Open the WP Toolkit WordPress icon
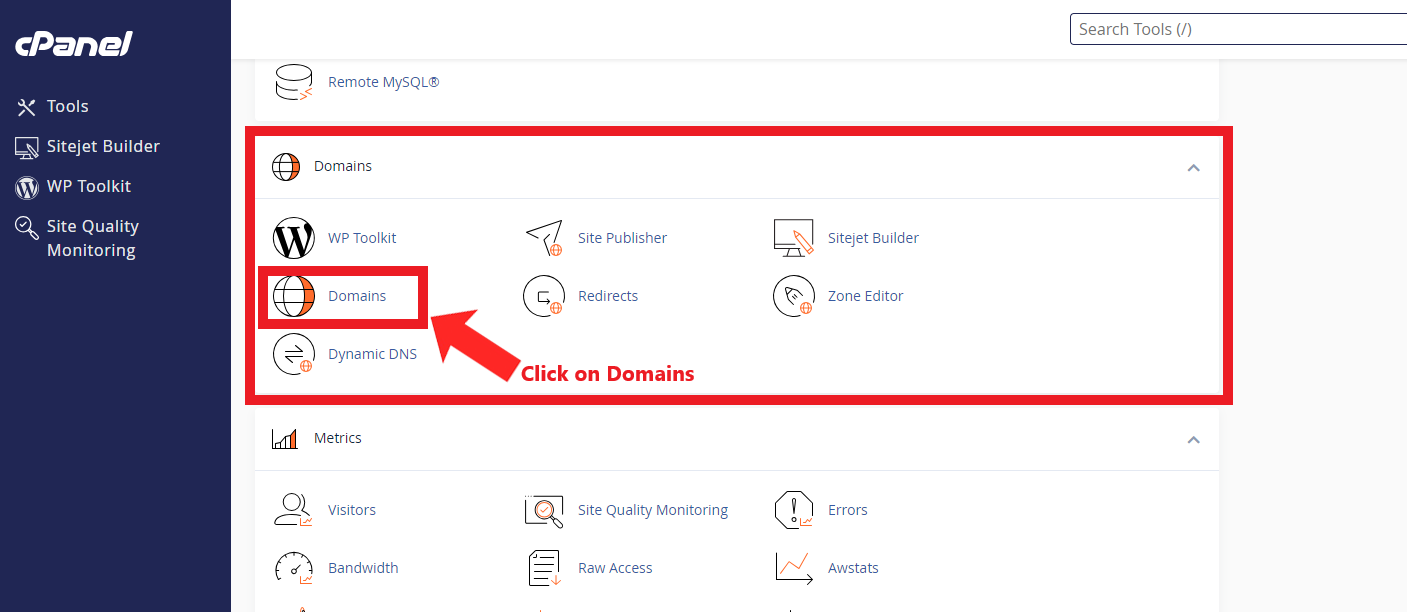 coord(294,238)
